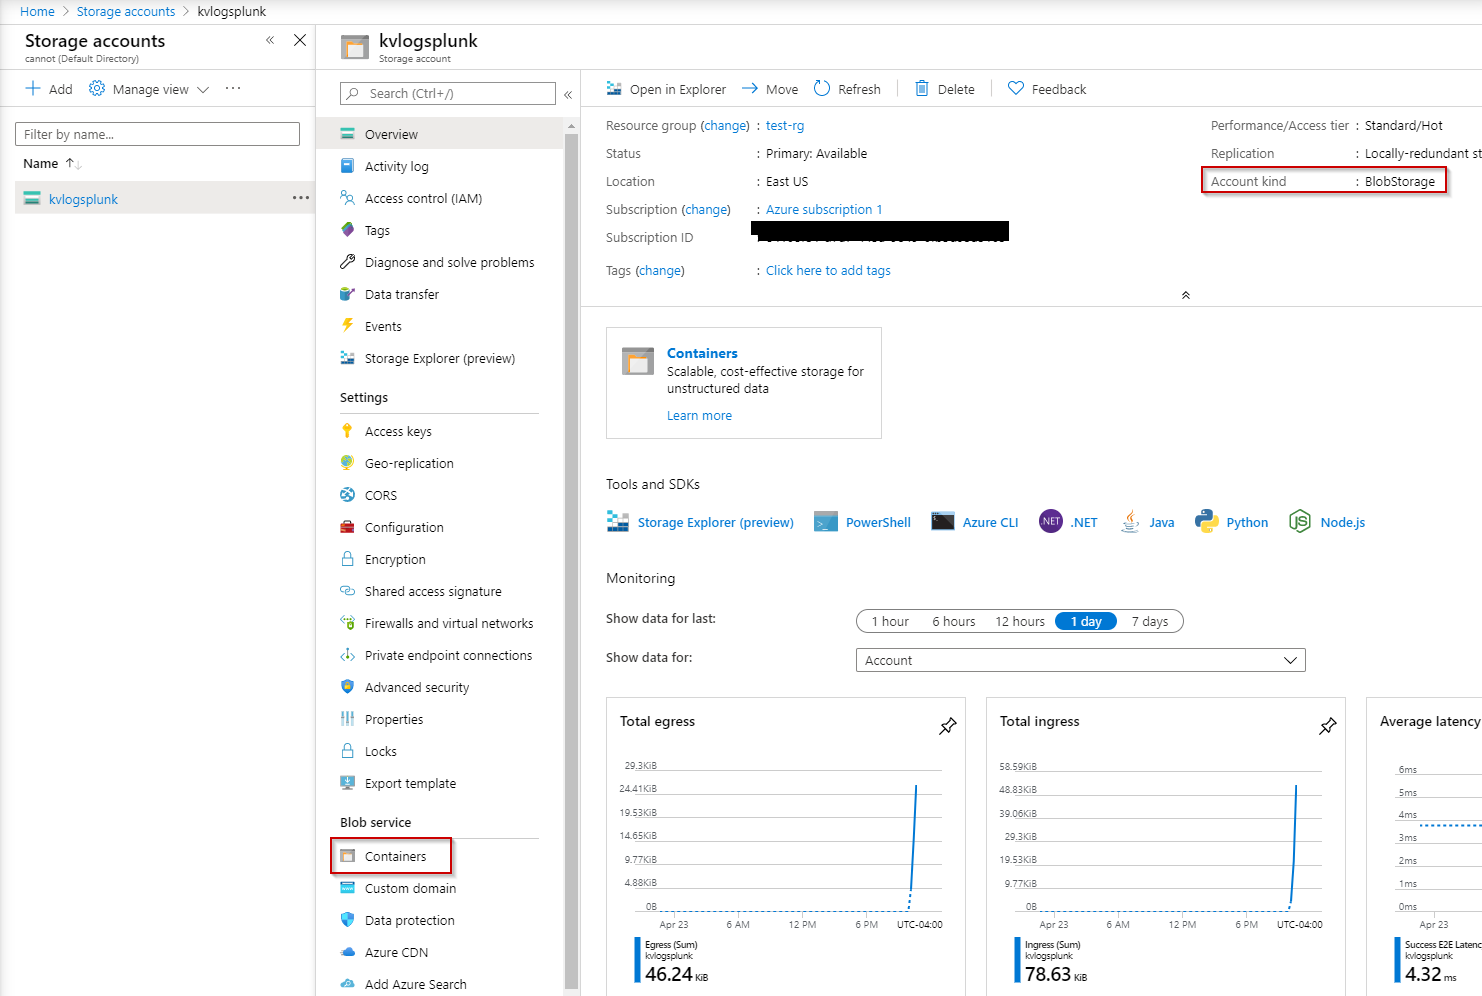The image size is (1482, 996).
Task: Open the test-rg resource group link
Action: (x=785, y=125)
